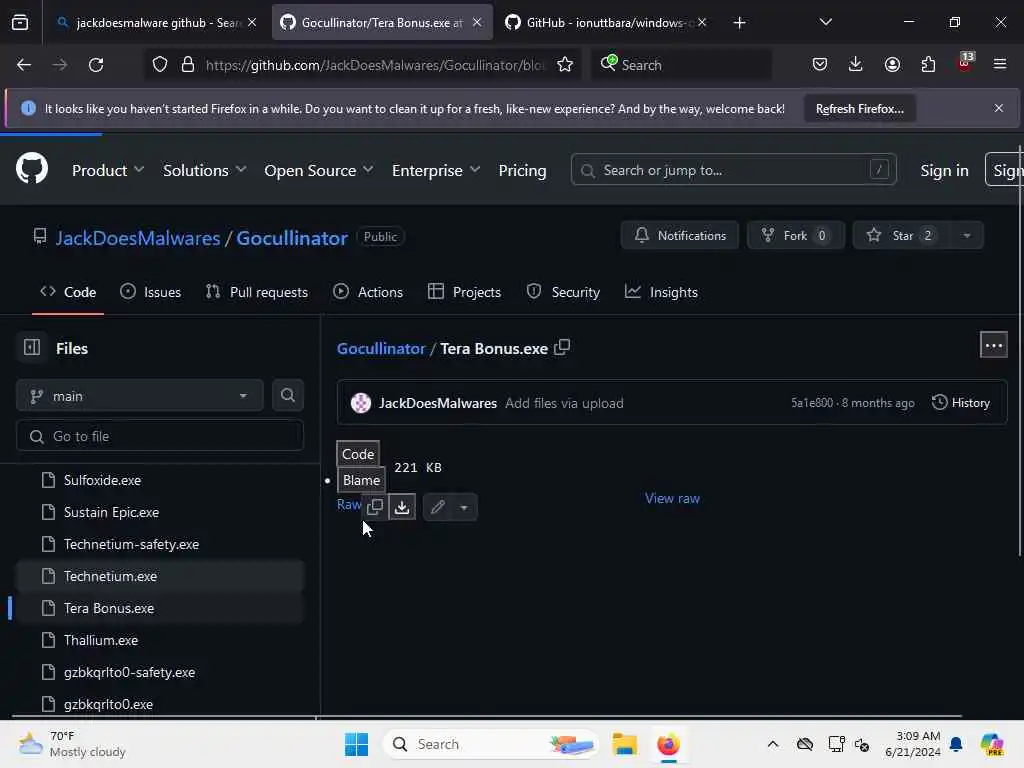Click Sign in link

click(944, 170)
